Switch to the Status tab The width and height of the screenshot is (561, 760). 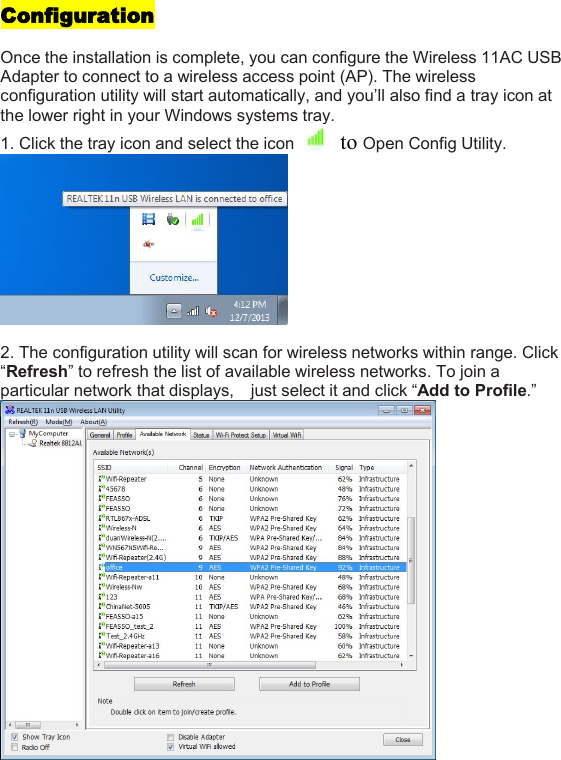pos(201,435)
